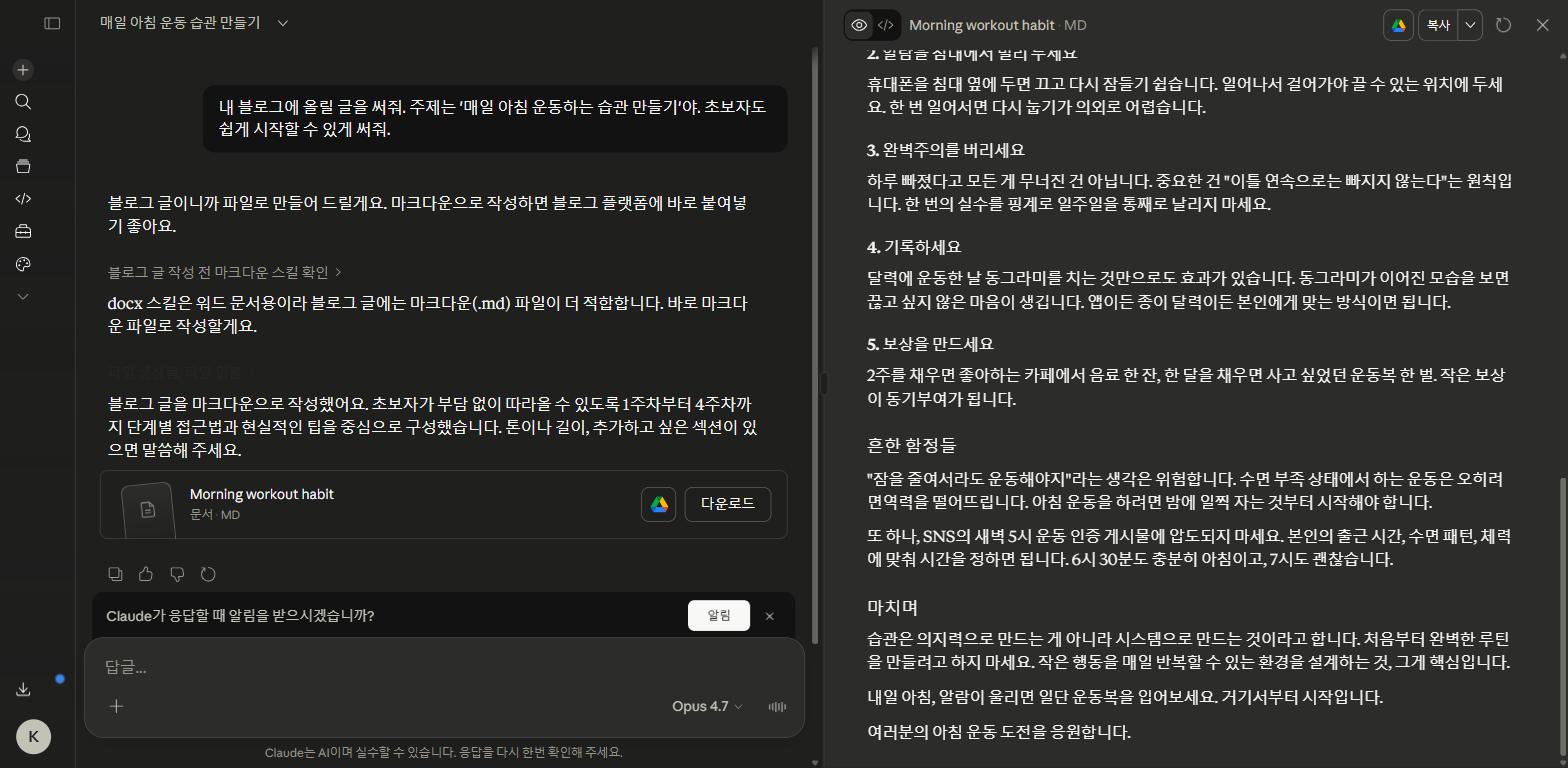Click the 다운로드 button
1568x768 pixels.
(x=727, y=504)
